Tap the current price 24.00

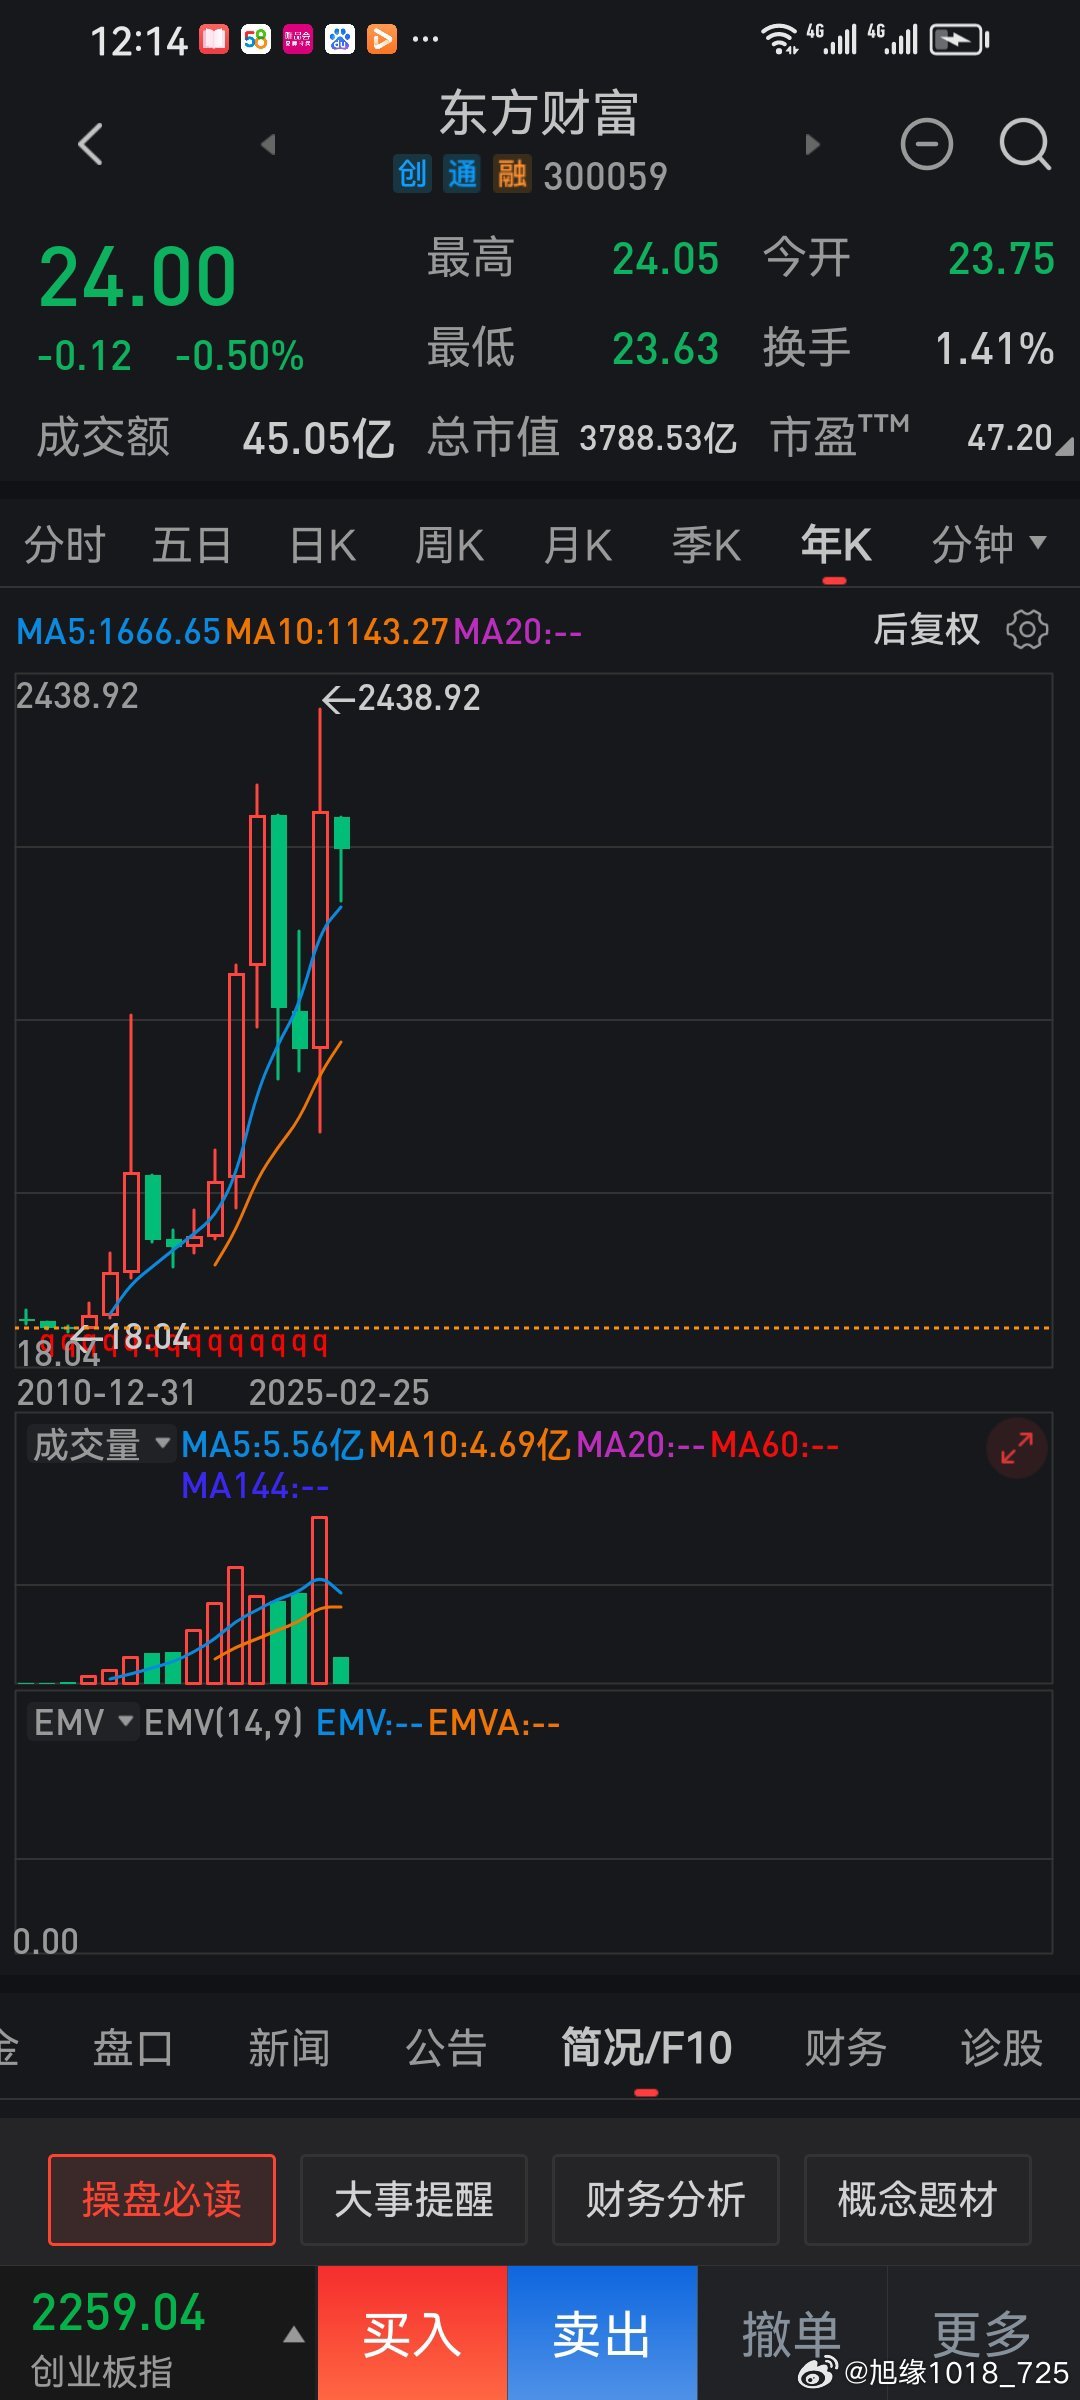138,277
